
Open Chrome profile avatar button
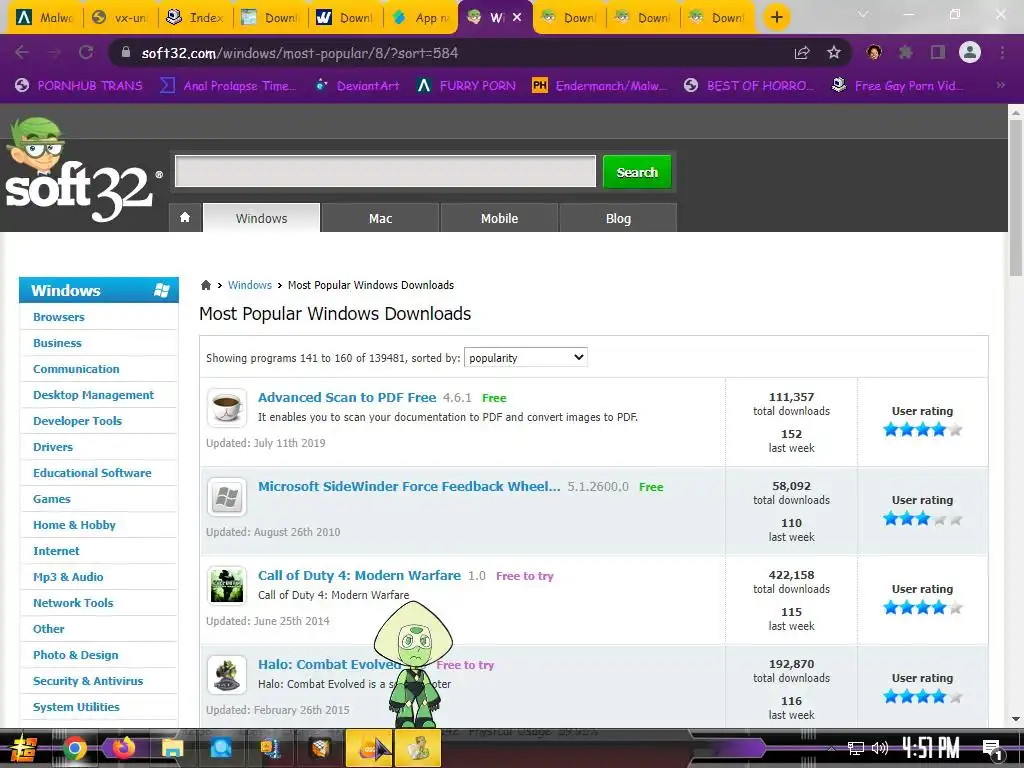[x=970, y=52]
